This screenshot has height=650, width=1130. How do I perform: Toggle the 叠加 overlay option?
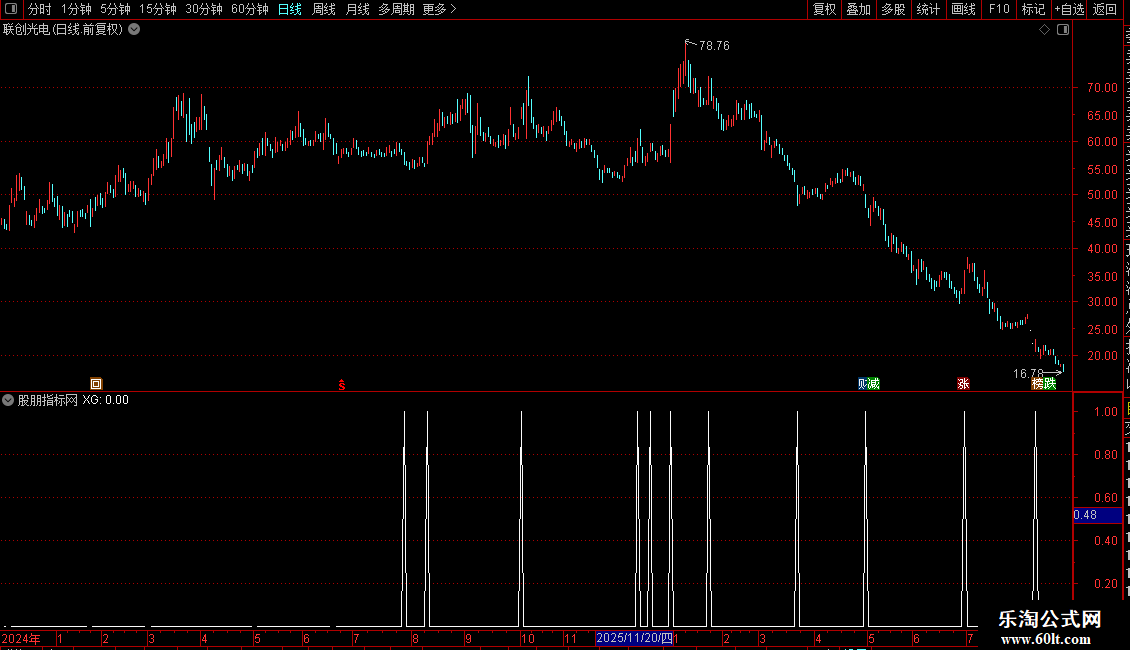tap(858, 9)
